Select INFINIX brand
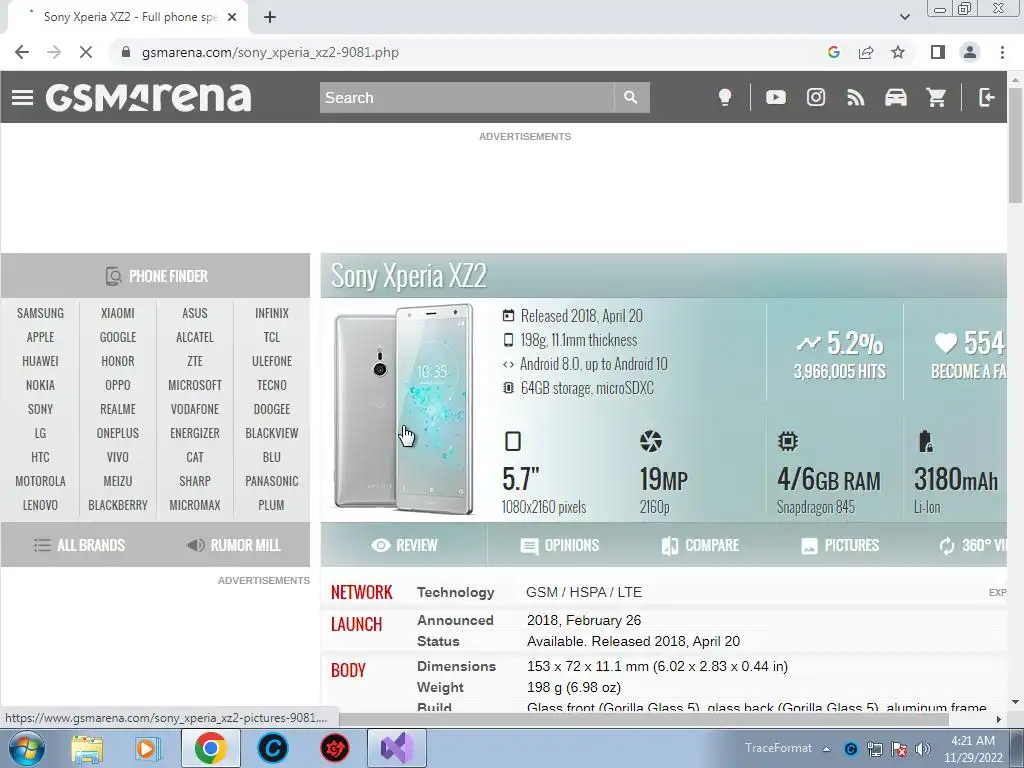The width and height of the screenshot is (1024, 768). (272, 313)
